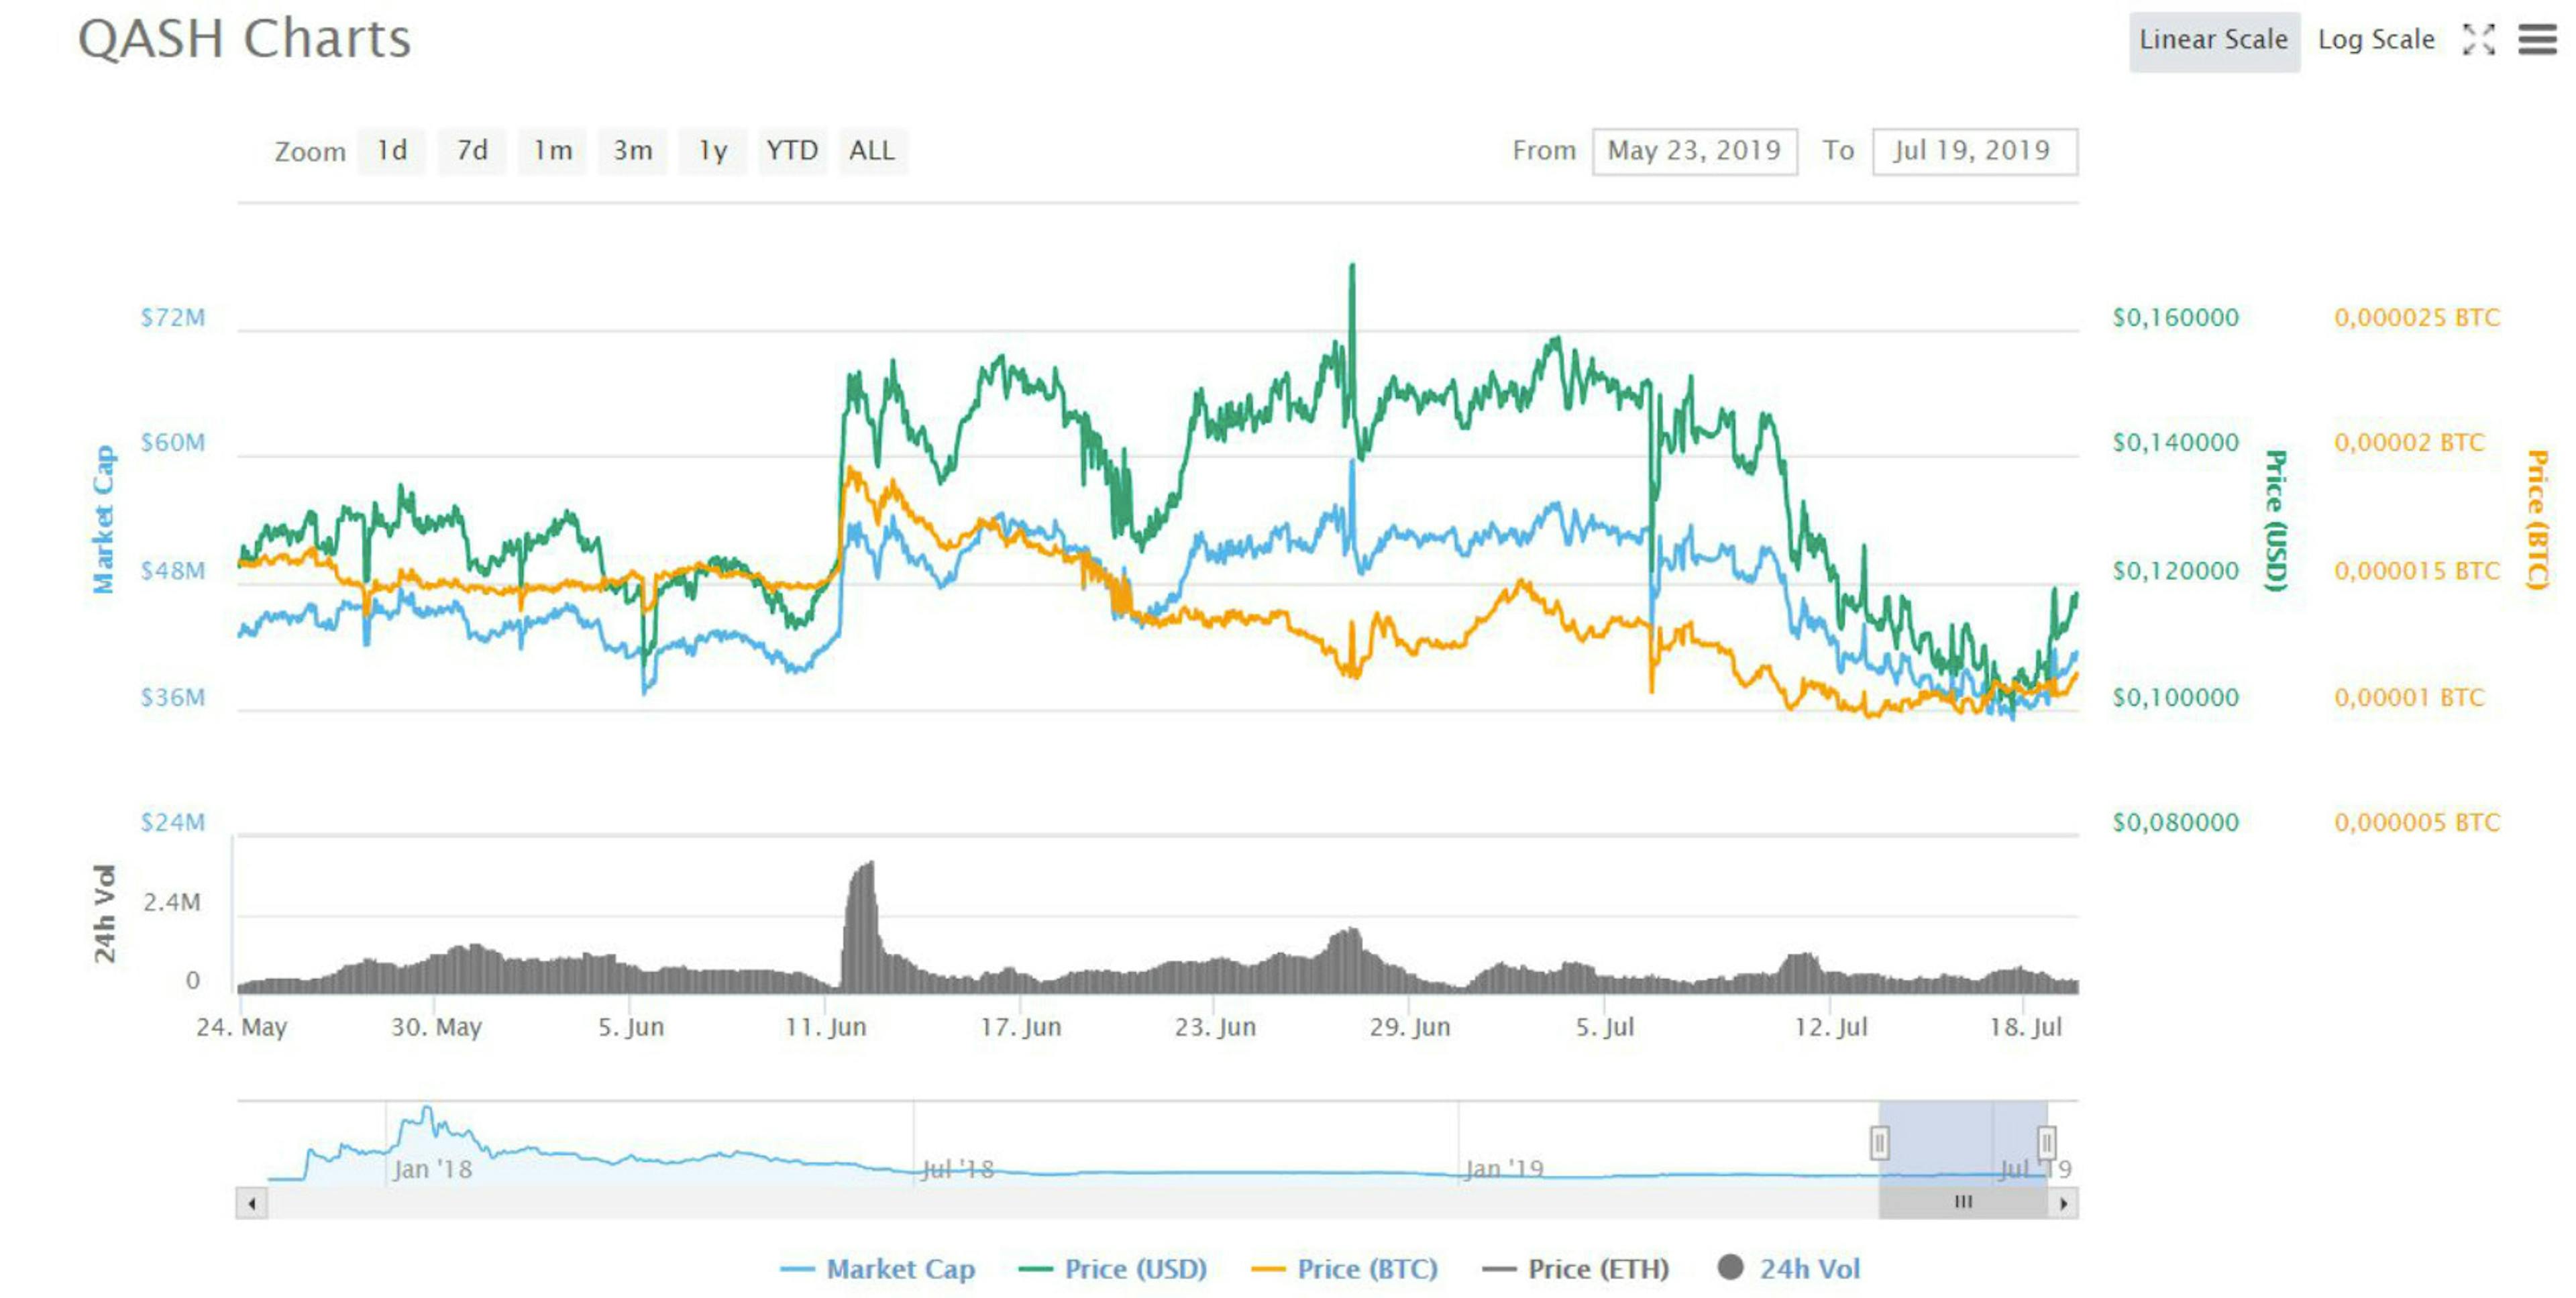The image size is (2576, 1298).
Task: Switch chart to Log Scale
Action: (x=2376, y=40)
